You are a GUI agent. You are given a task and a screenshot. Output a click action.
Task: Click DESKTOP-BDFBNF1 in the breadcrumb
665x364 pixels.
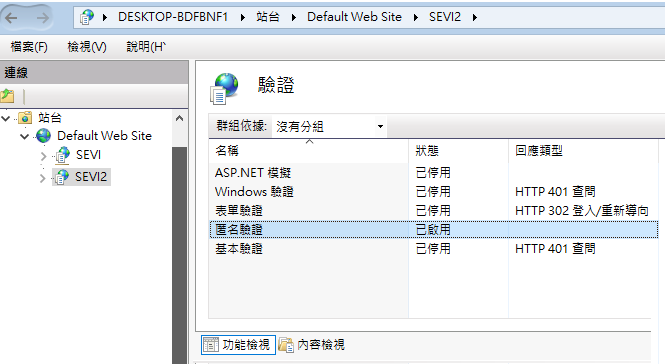[x=173, y=17]
